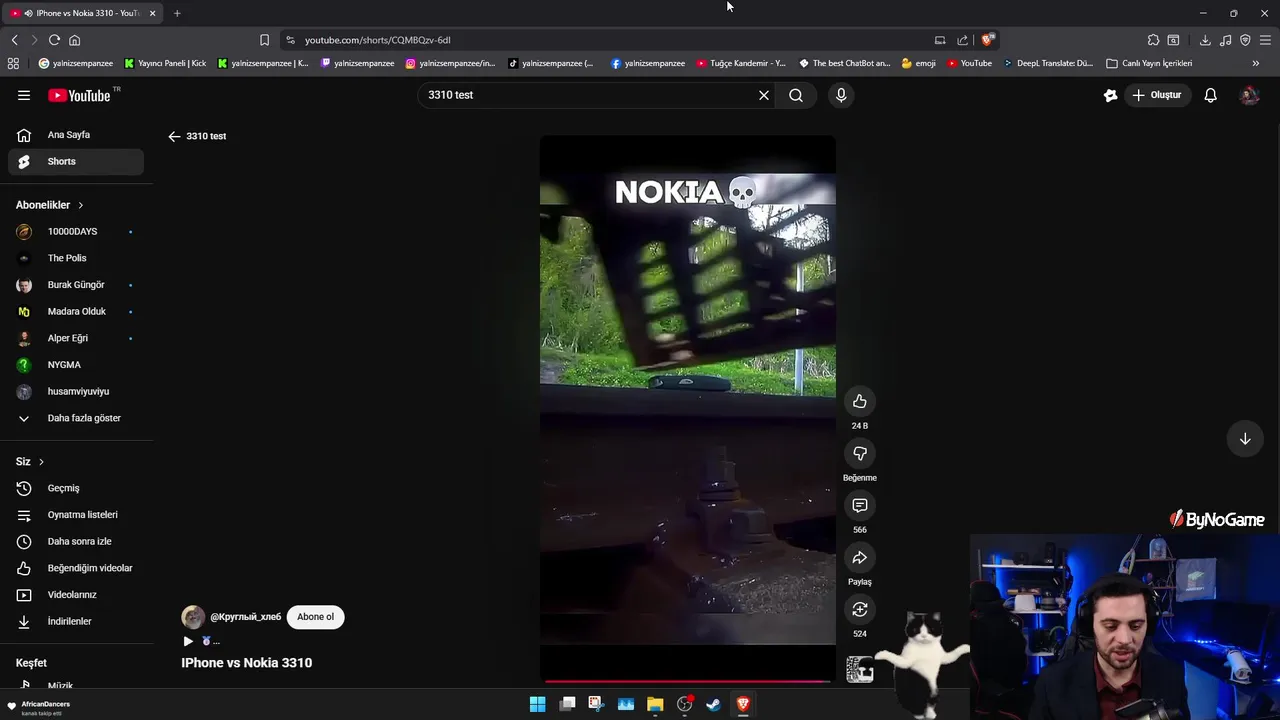Screen dimensions: 1280x720
Task: Open @Круглый_хлеб channel link
Action: click(x=245, y=617)
